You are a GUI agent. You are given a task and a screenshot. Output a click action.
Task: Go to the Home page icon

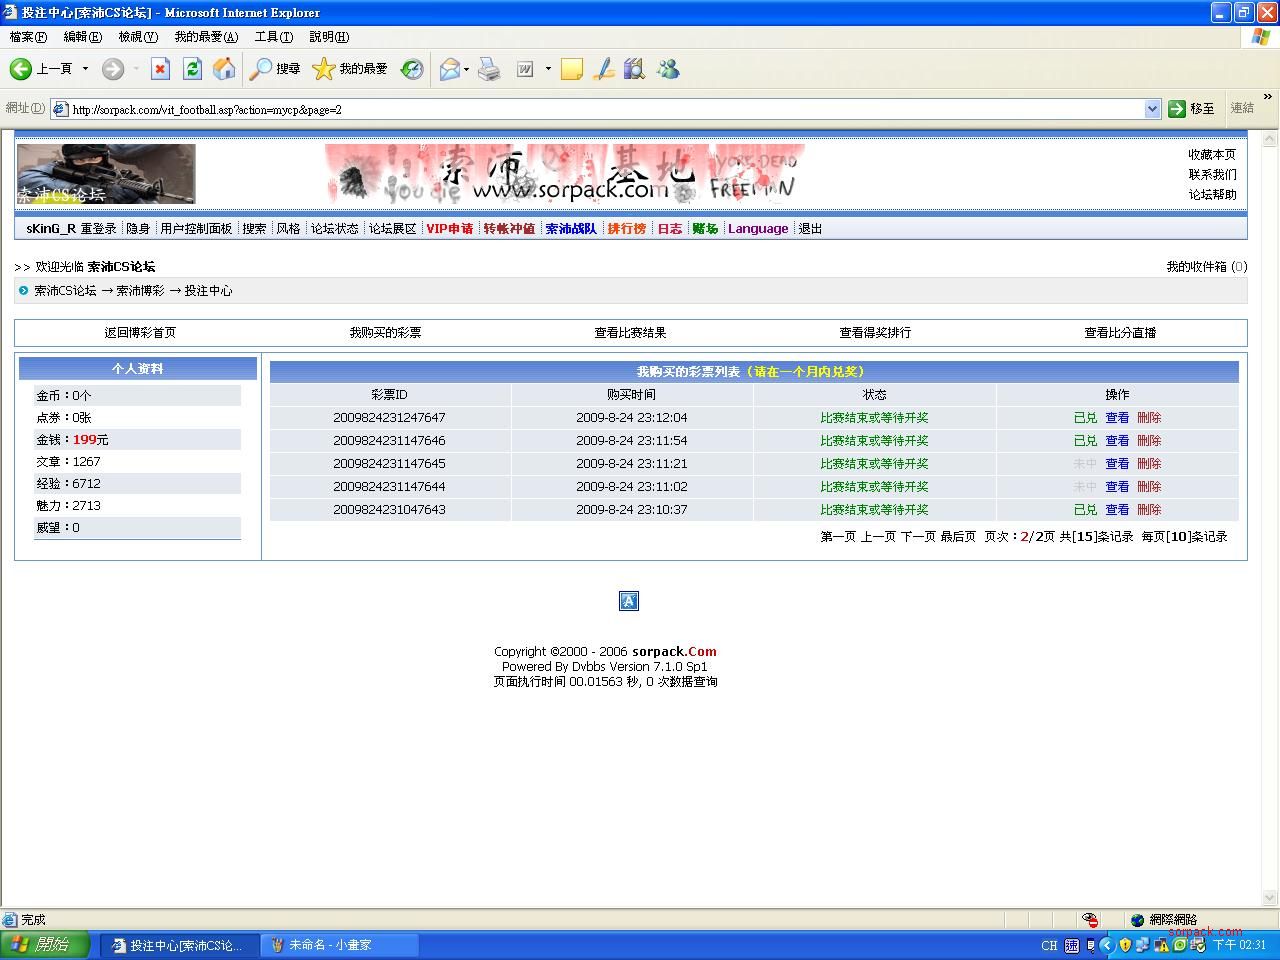(x=225, y=69)
